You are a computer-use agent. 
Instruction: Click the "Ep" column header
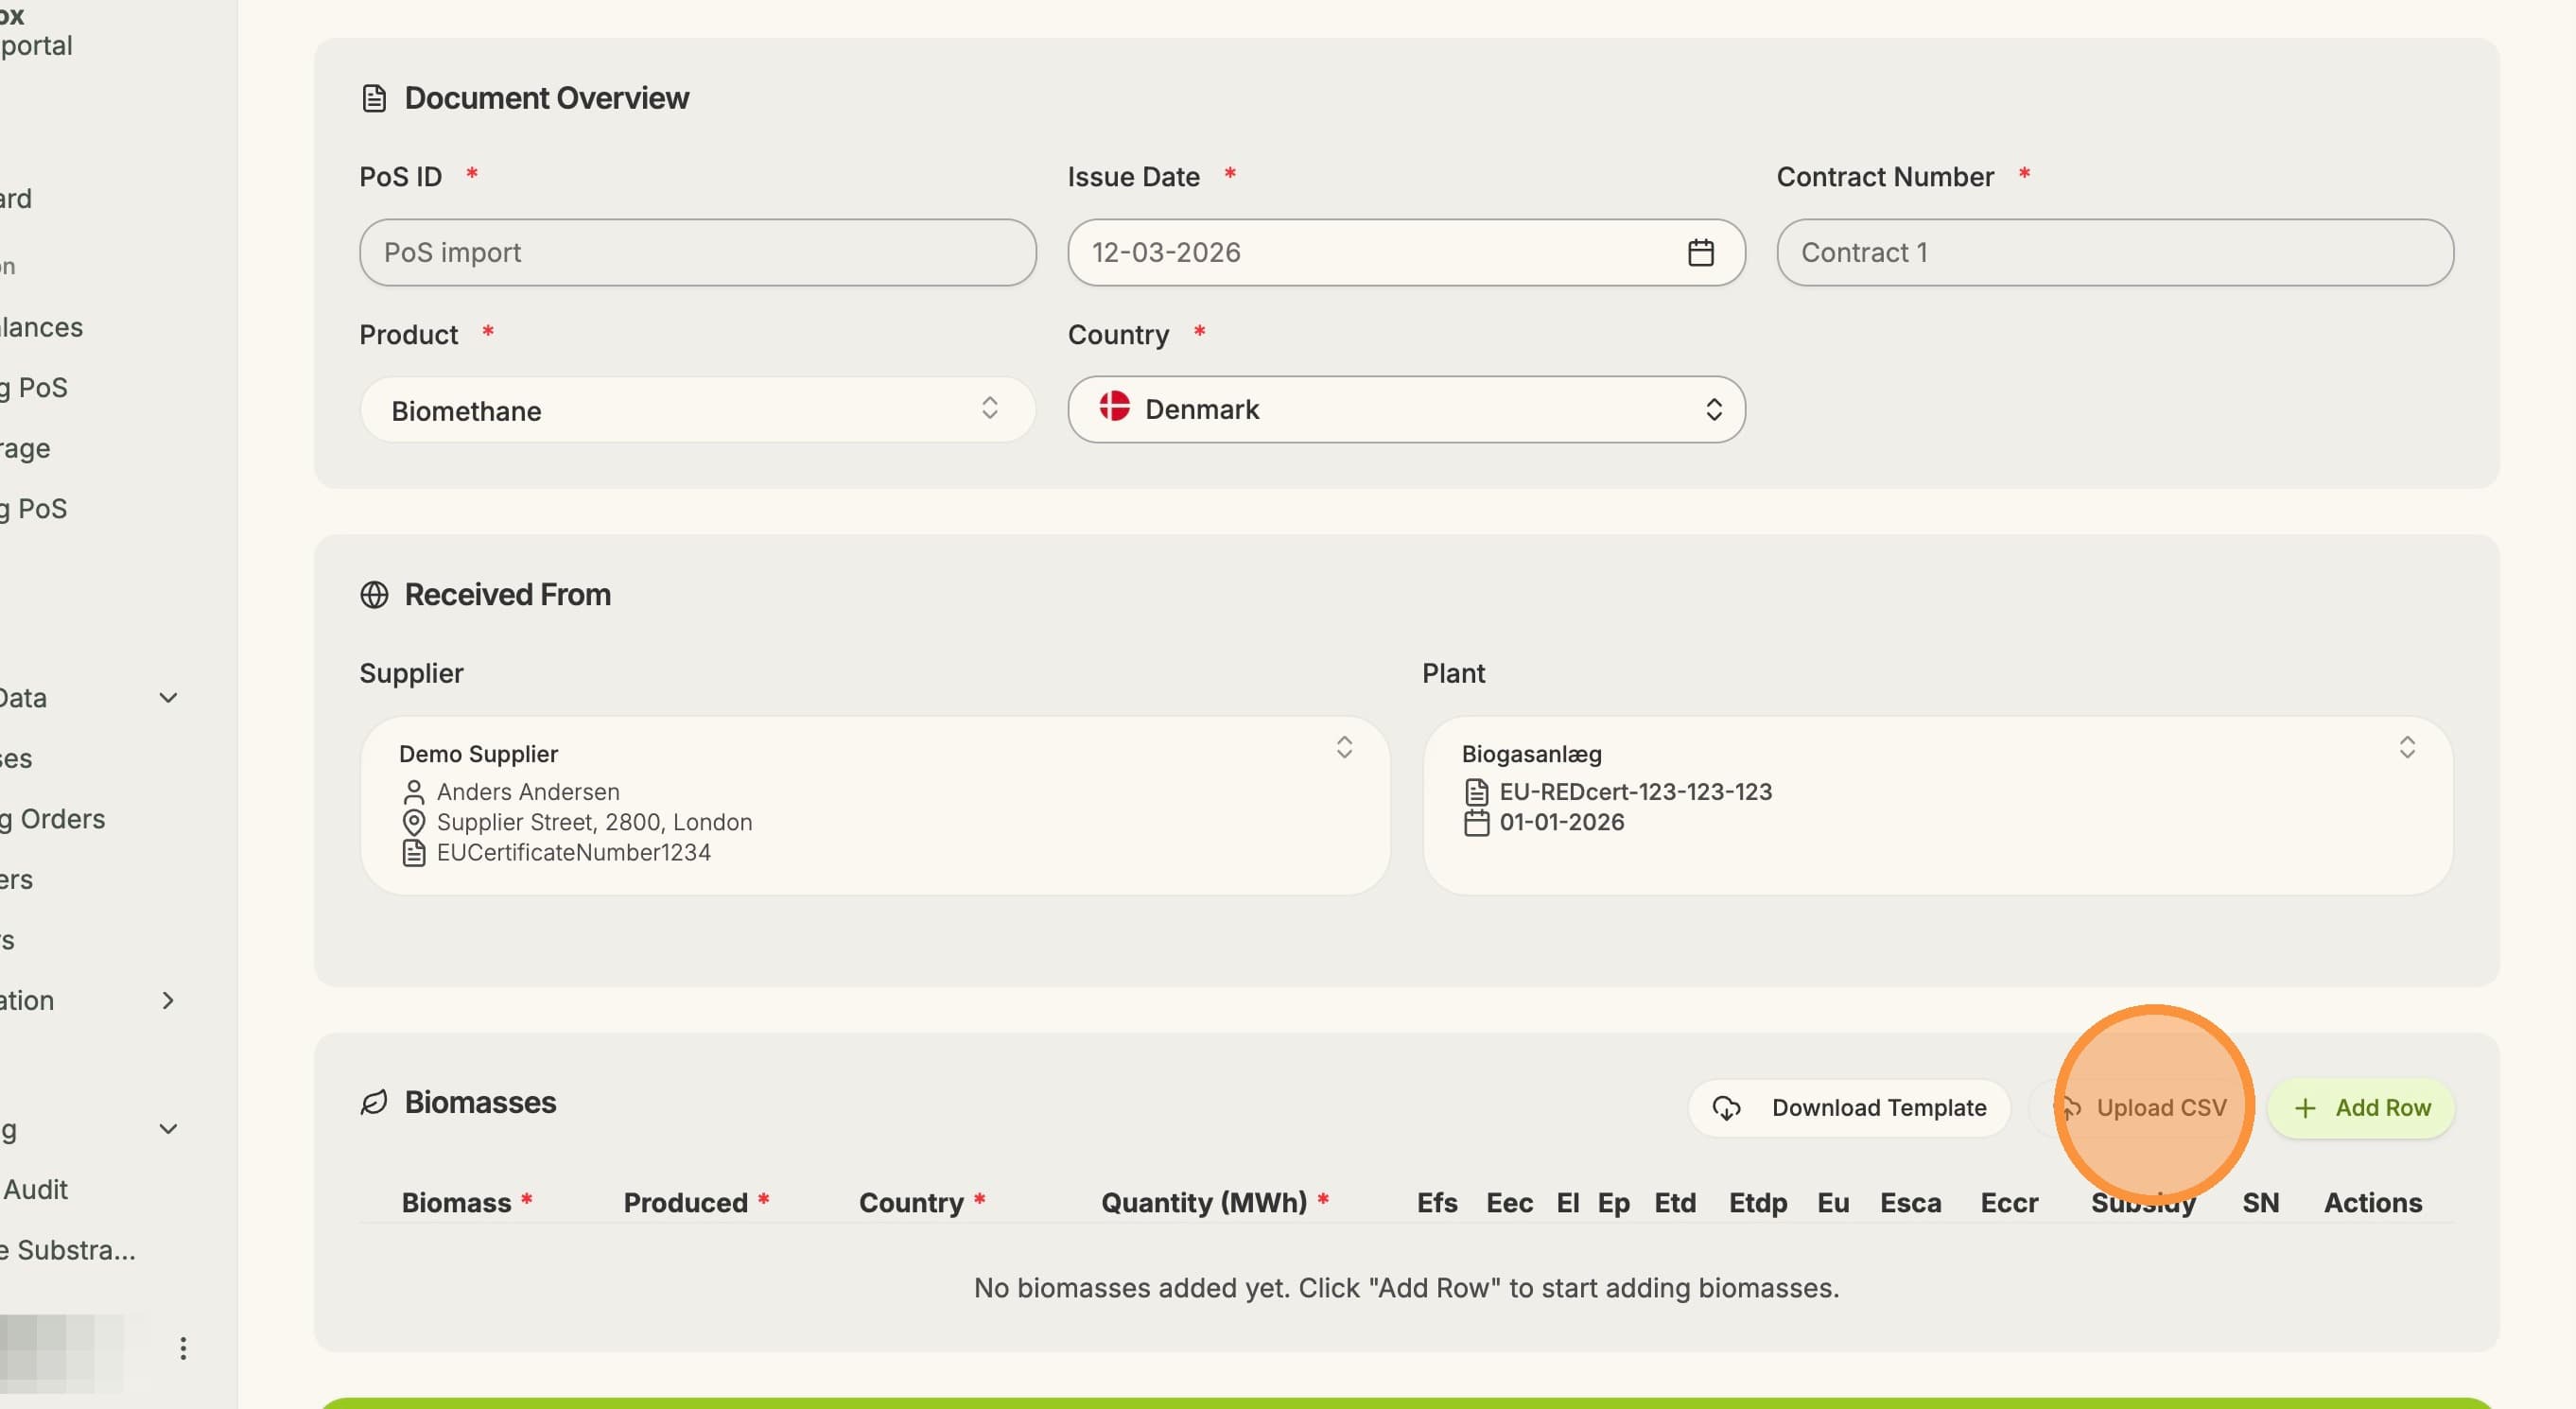point(1613,1203)
